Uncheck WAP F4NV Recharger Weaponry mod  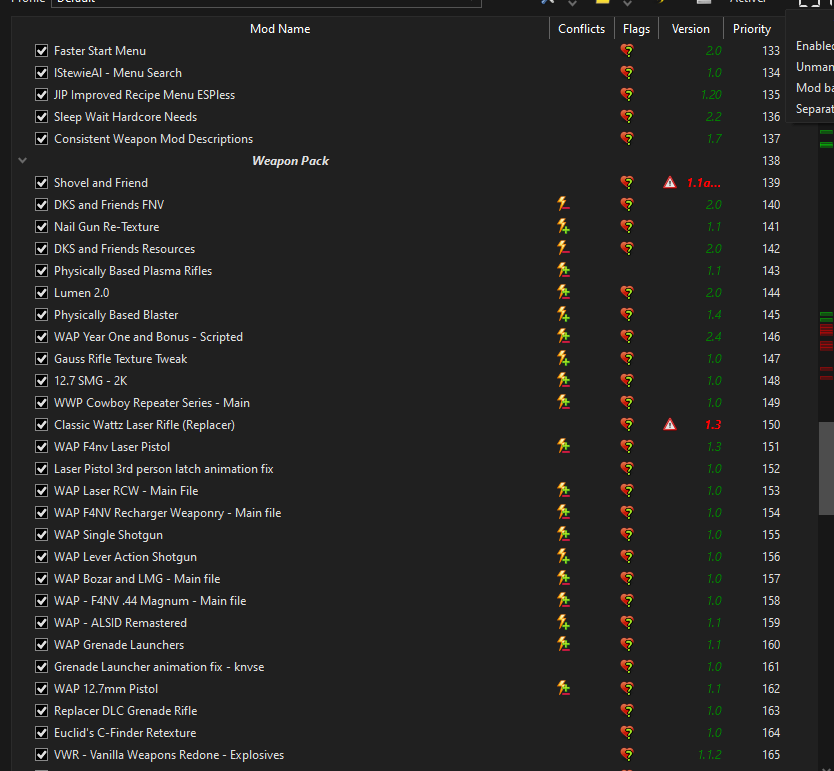pyautogui.click(x=41, y=513)
